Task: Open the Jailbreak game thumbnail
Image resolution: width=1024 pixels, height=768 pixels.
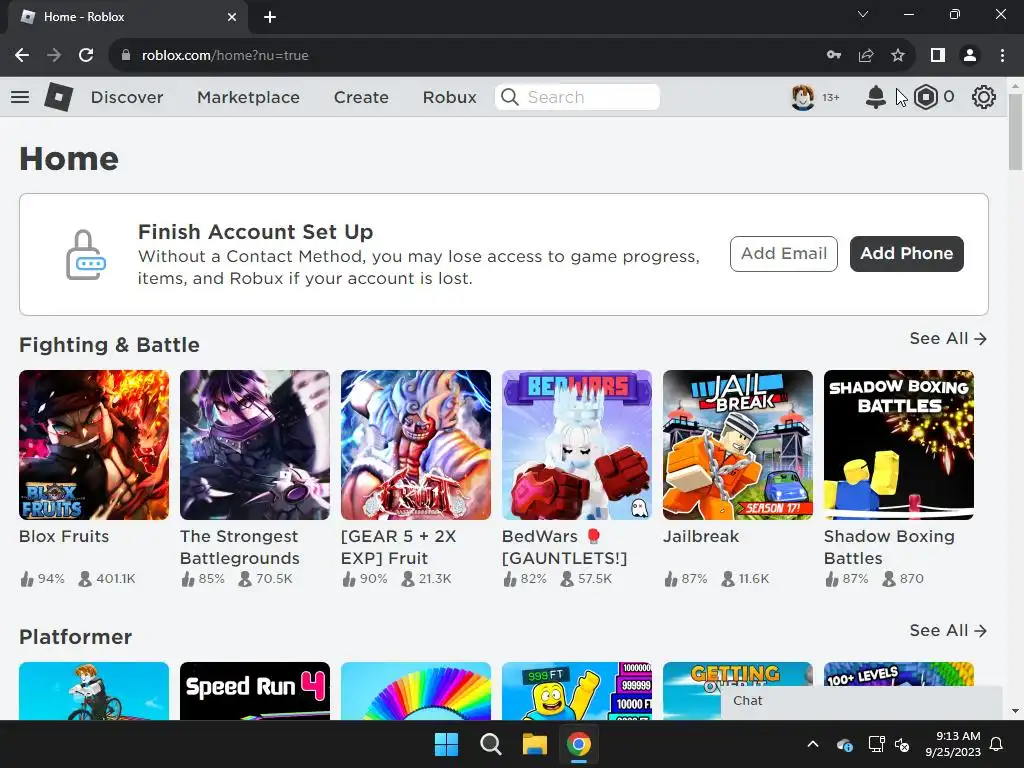Action: pos(738,445)
